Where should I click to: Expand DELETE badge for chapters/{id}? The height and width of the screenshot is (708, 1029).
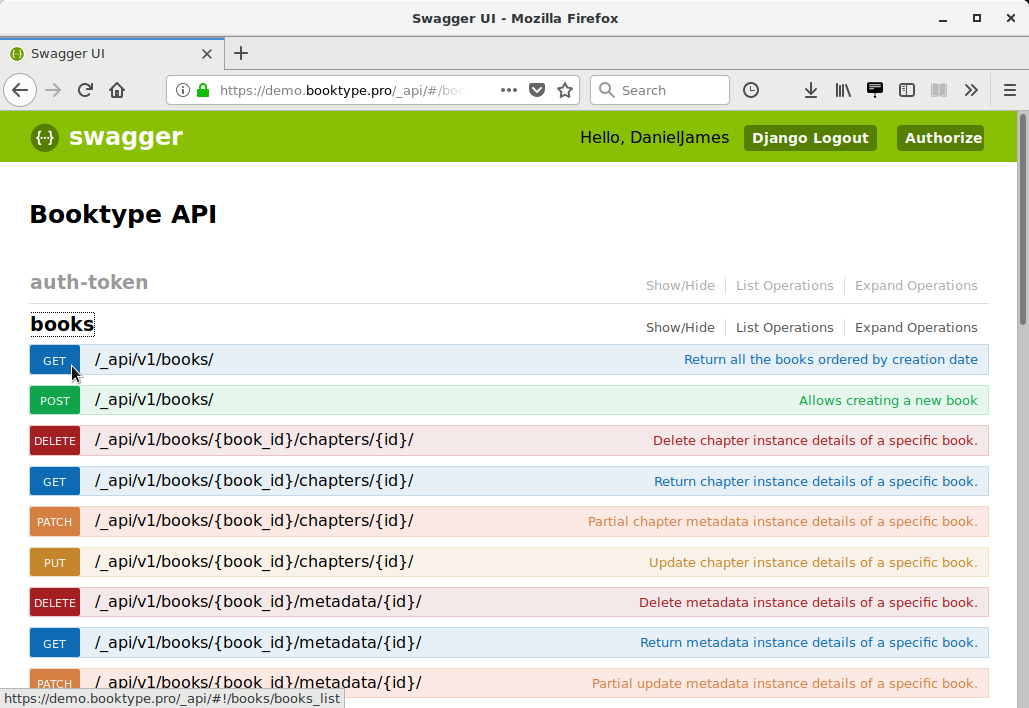point(54,441)
